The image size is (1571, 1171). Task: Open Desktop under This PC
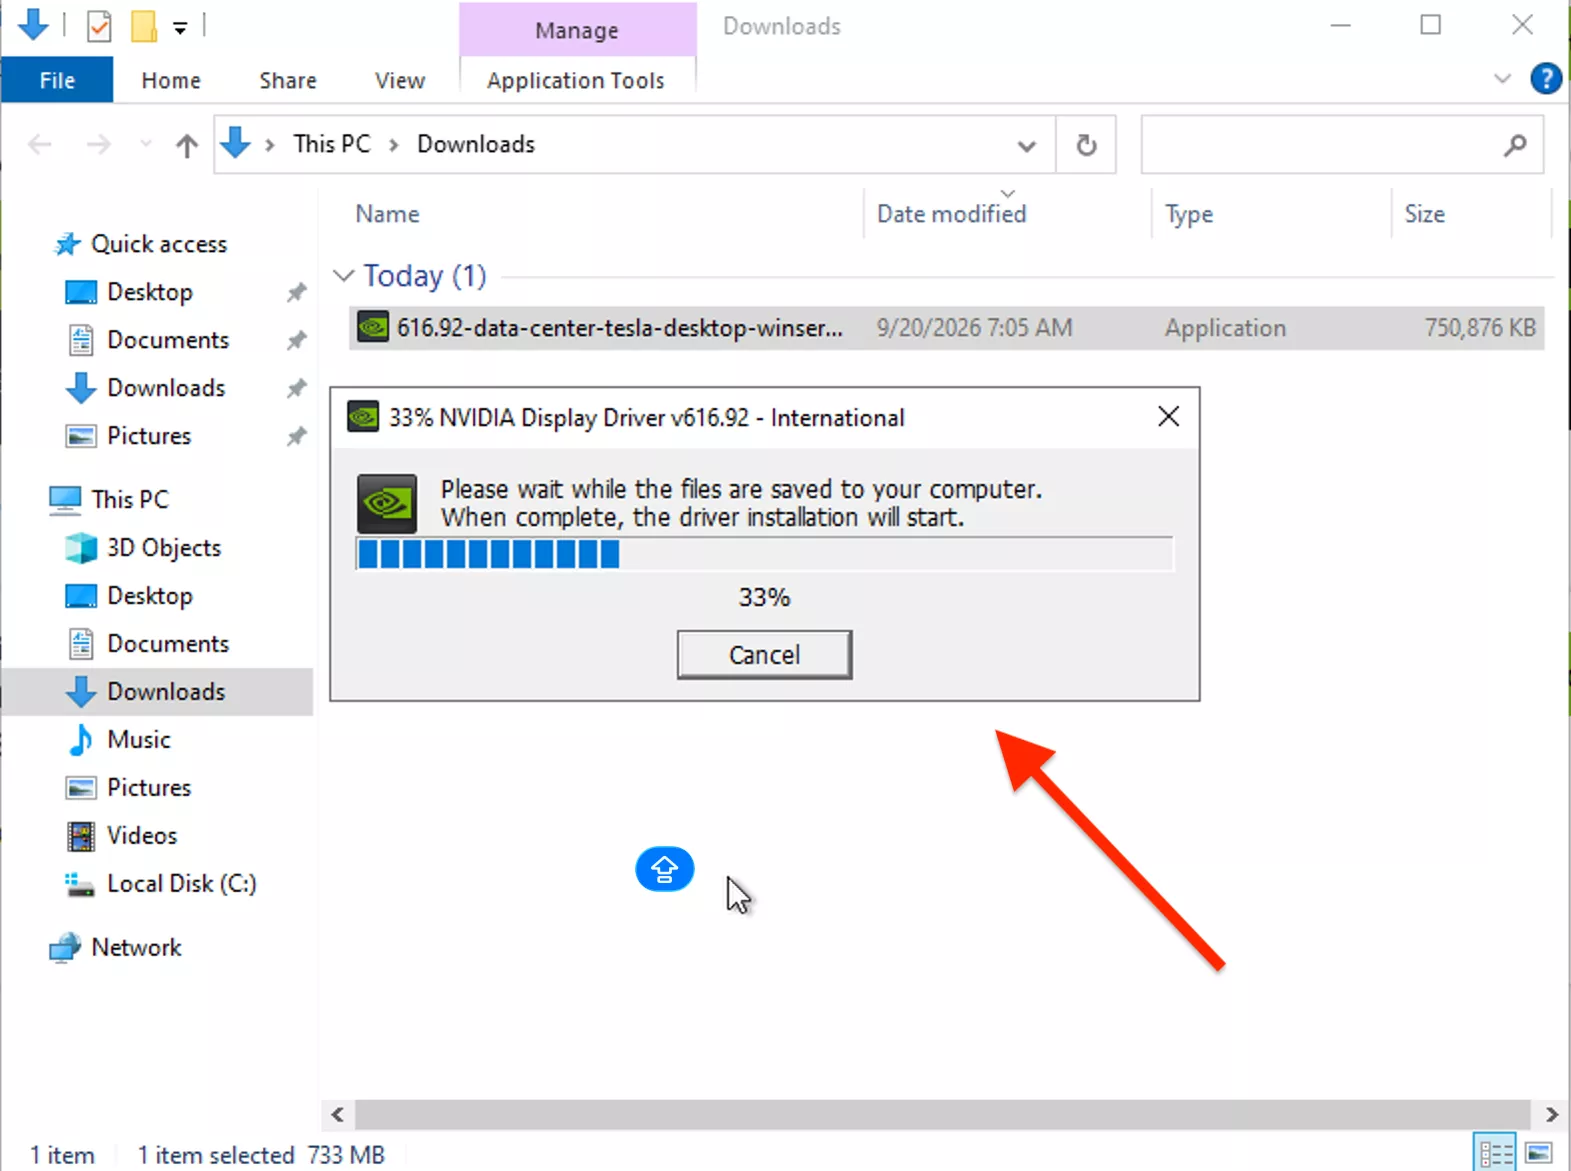150,596
